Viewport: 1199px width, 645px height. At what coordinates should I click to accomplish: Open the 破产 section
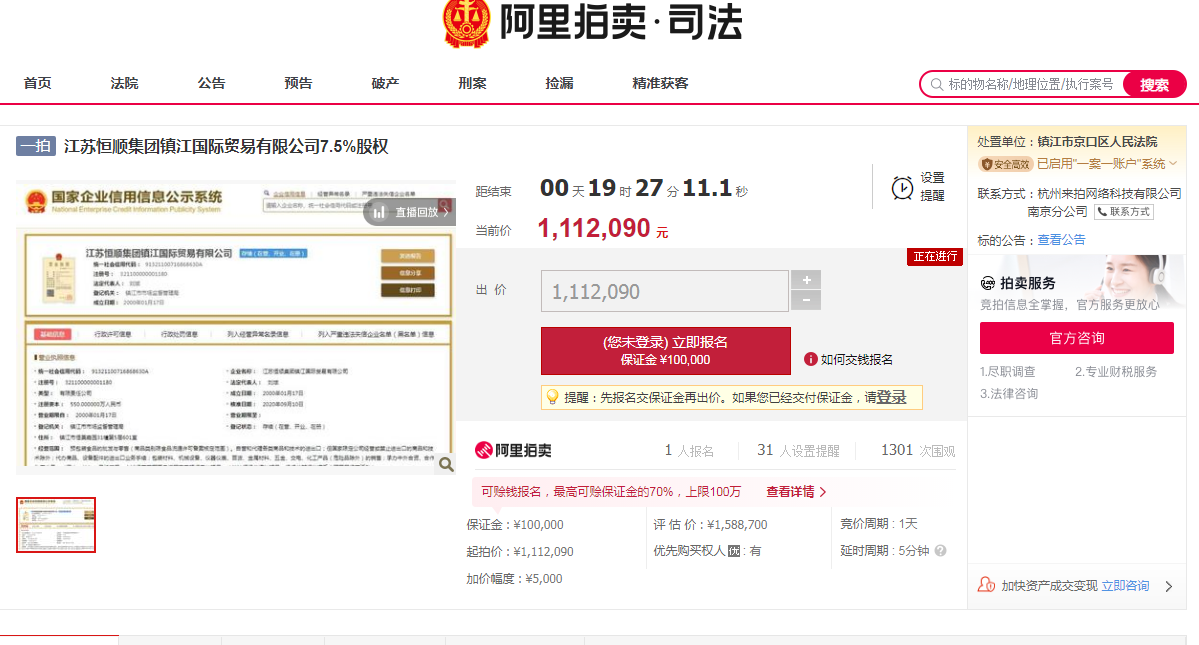[385, 83]
